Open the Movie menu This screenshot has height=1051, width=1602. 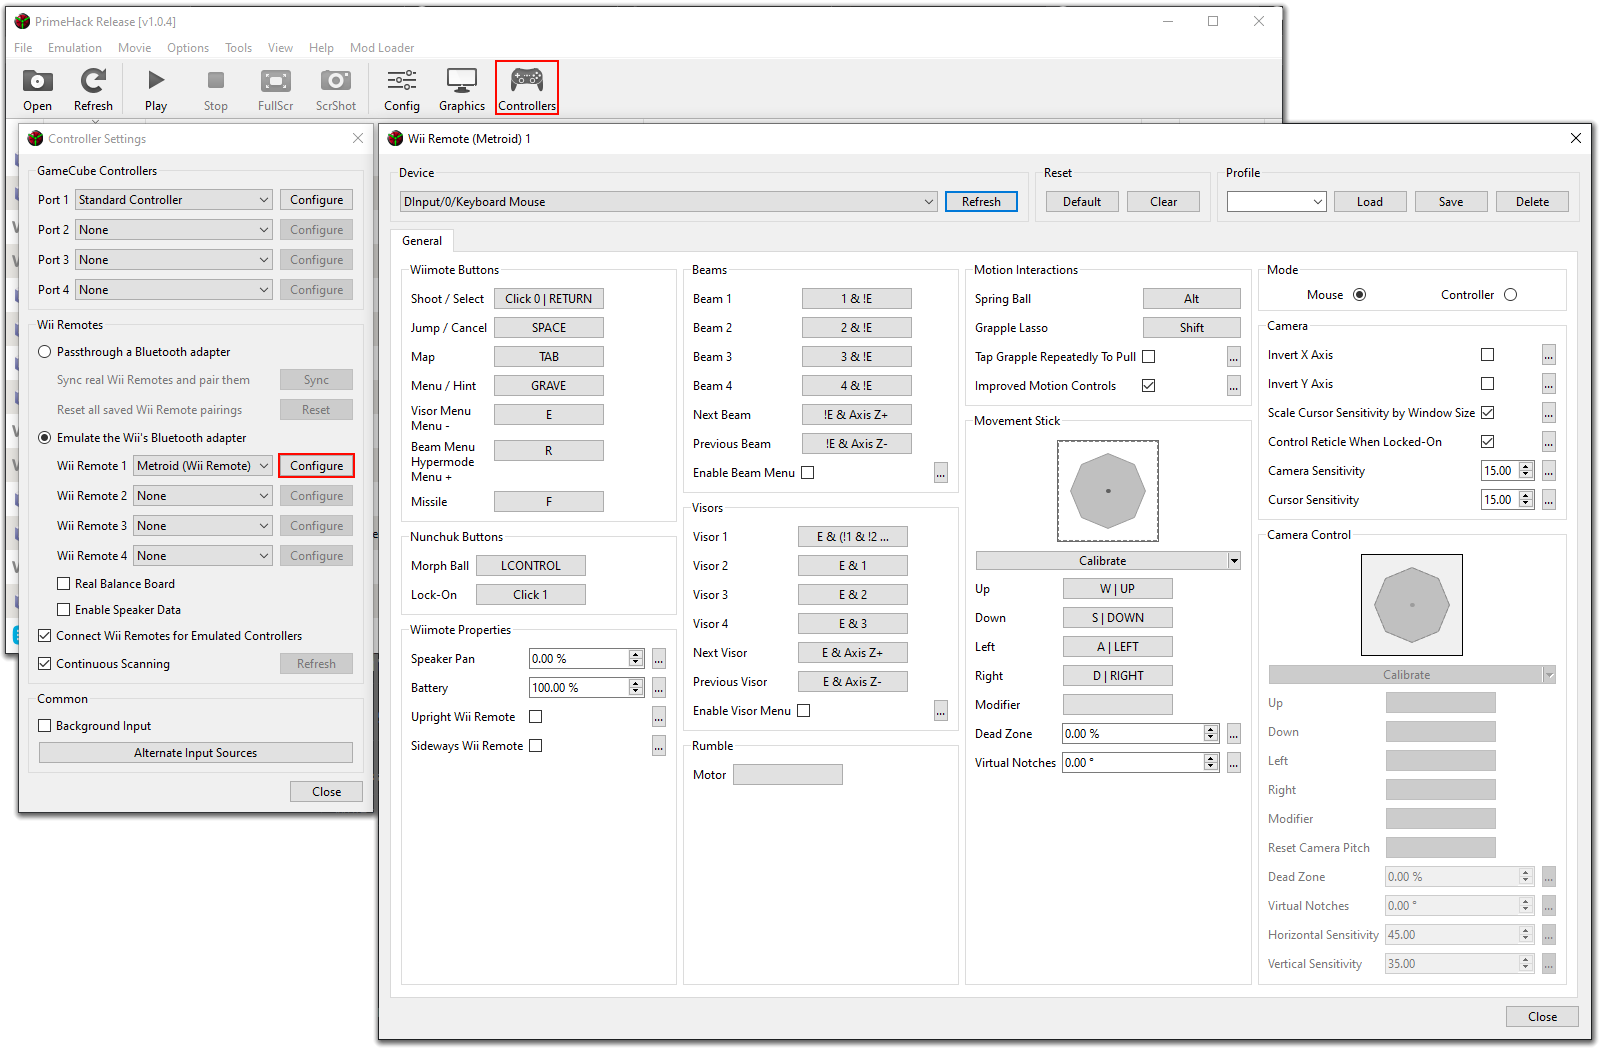134,48
